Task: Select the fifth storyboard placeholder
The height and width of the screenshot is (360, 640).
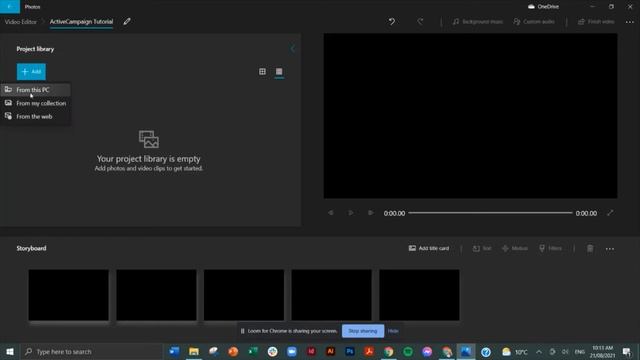Action: [x=419, y=295]
